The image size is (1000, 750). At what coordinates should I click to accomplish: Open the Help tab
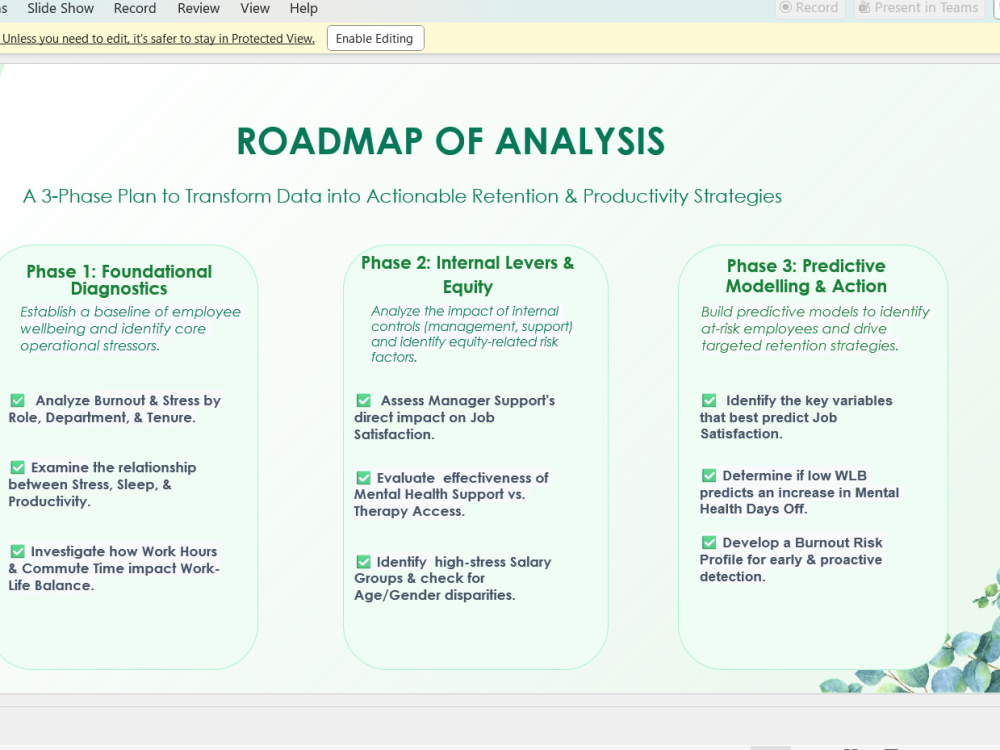[304, 8]
